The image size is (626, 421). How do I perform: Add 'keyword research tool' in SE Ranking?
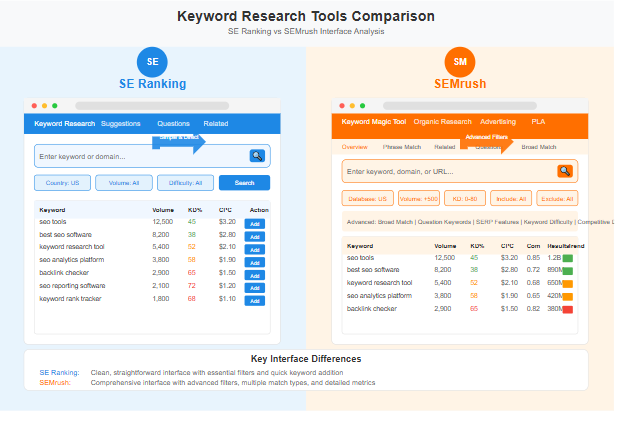point(255,250)
